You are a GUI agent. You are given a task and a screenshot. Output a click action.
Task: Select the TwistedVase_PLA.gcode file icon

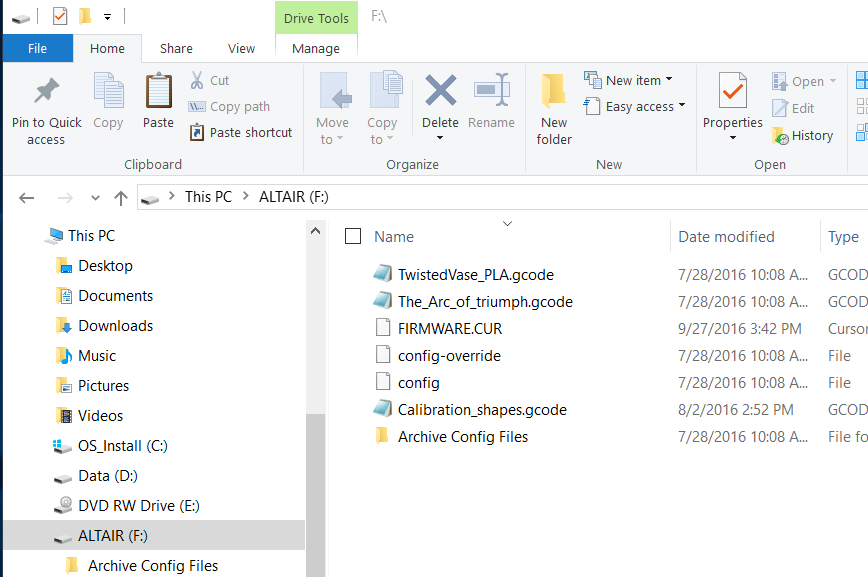[x=383, y=274]
